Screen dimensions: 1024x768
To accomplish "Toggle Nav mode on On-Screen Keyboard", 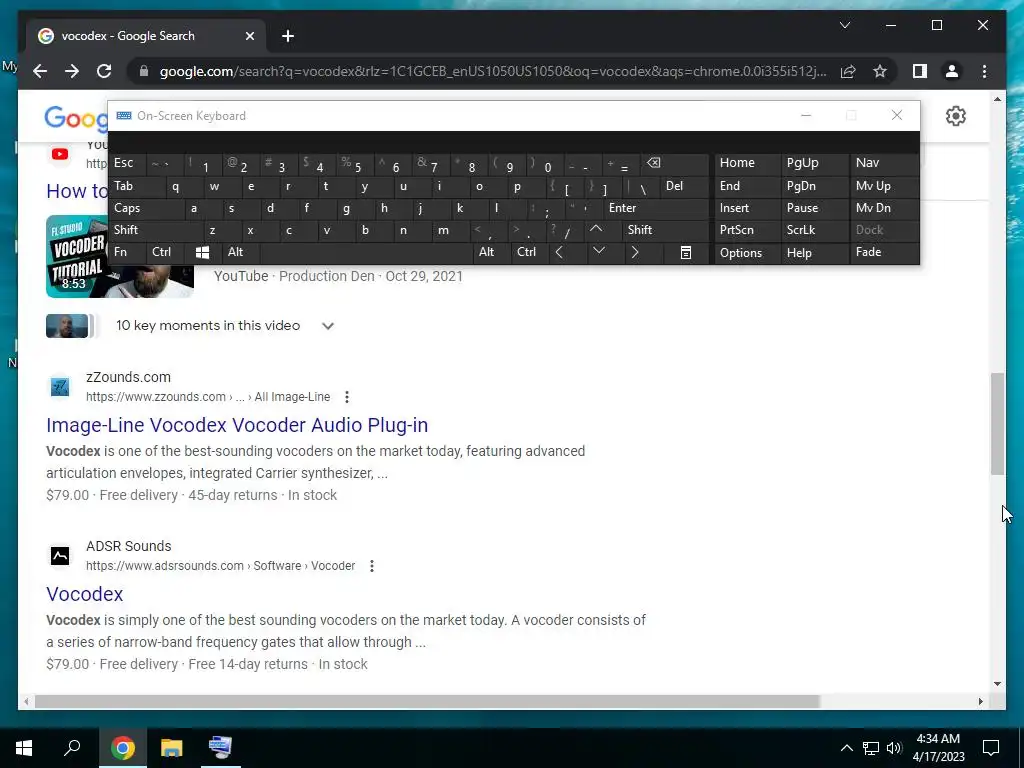I will (884, 163).
